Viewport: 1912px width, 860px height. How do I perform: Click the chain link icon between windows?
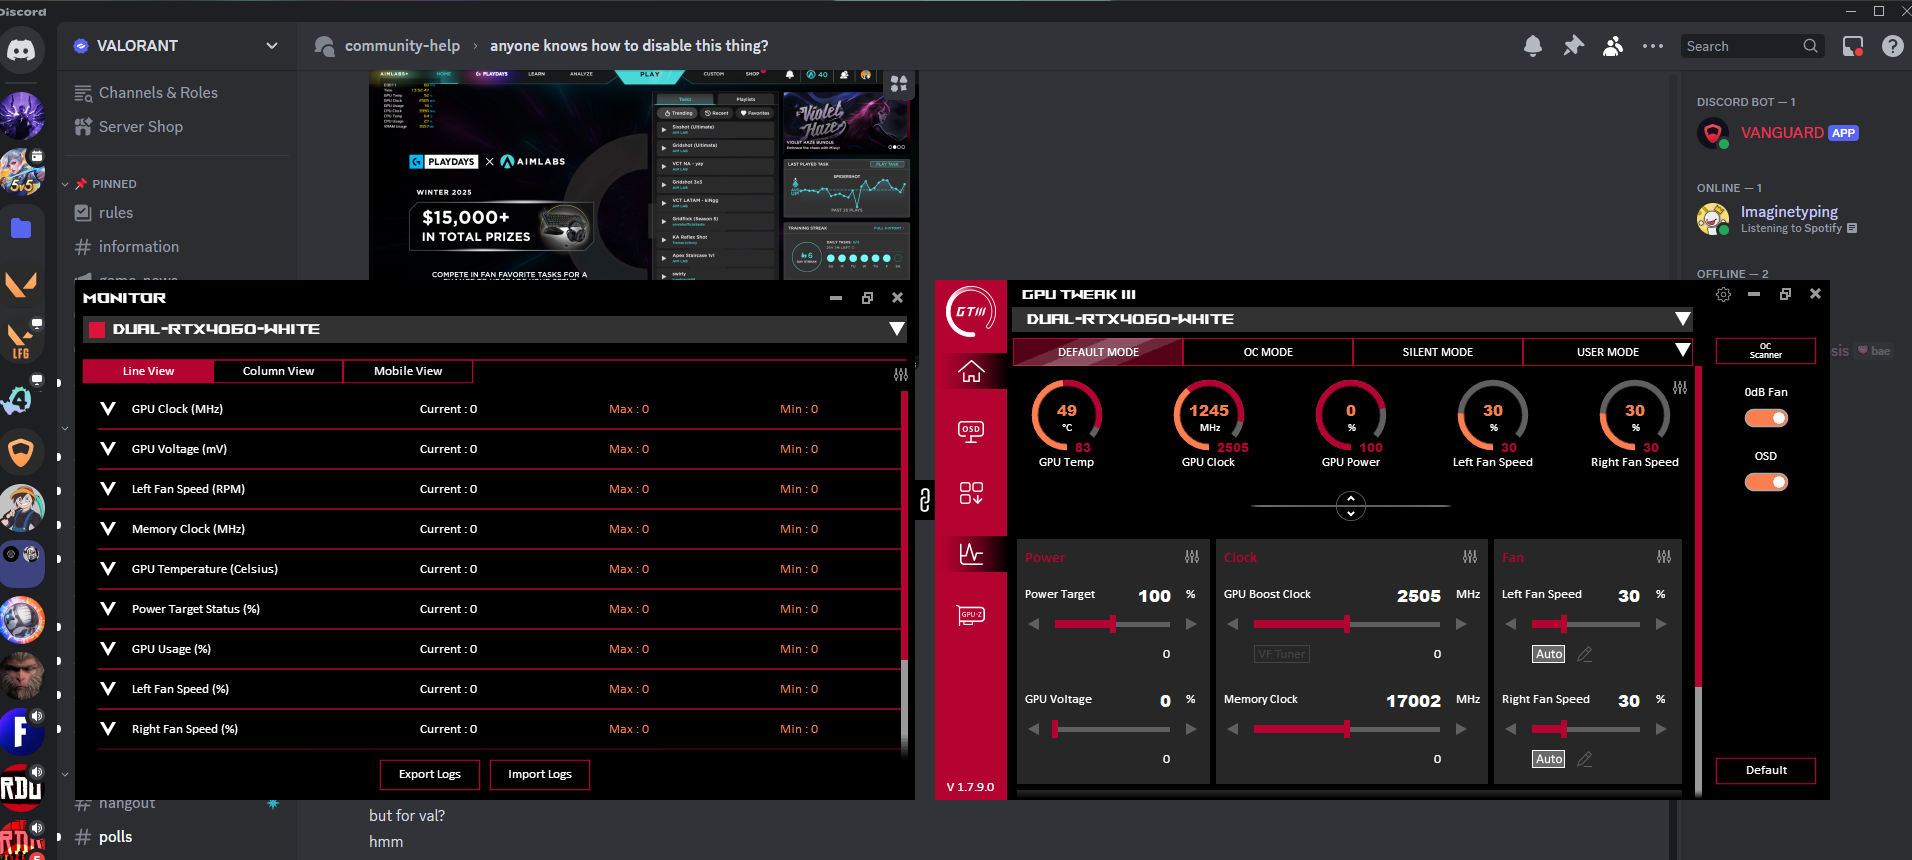(x=925, y=500)
